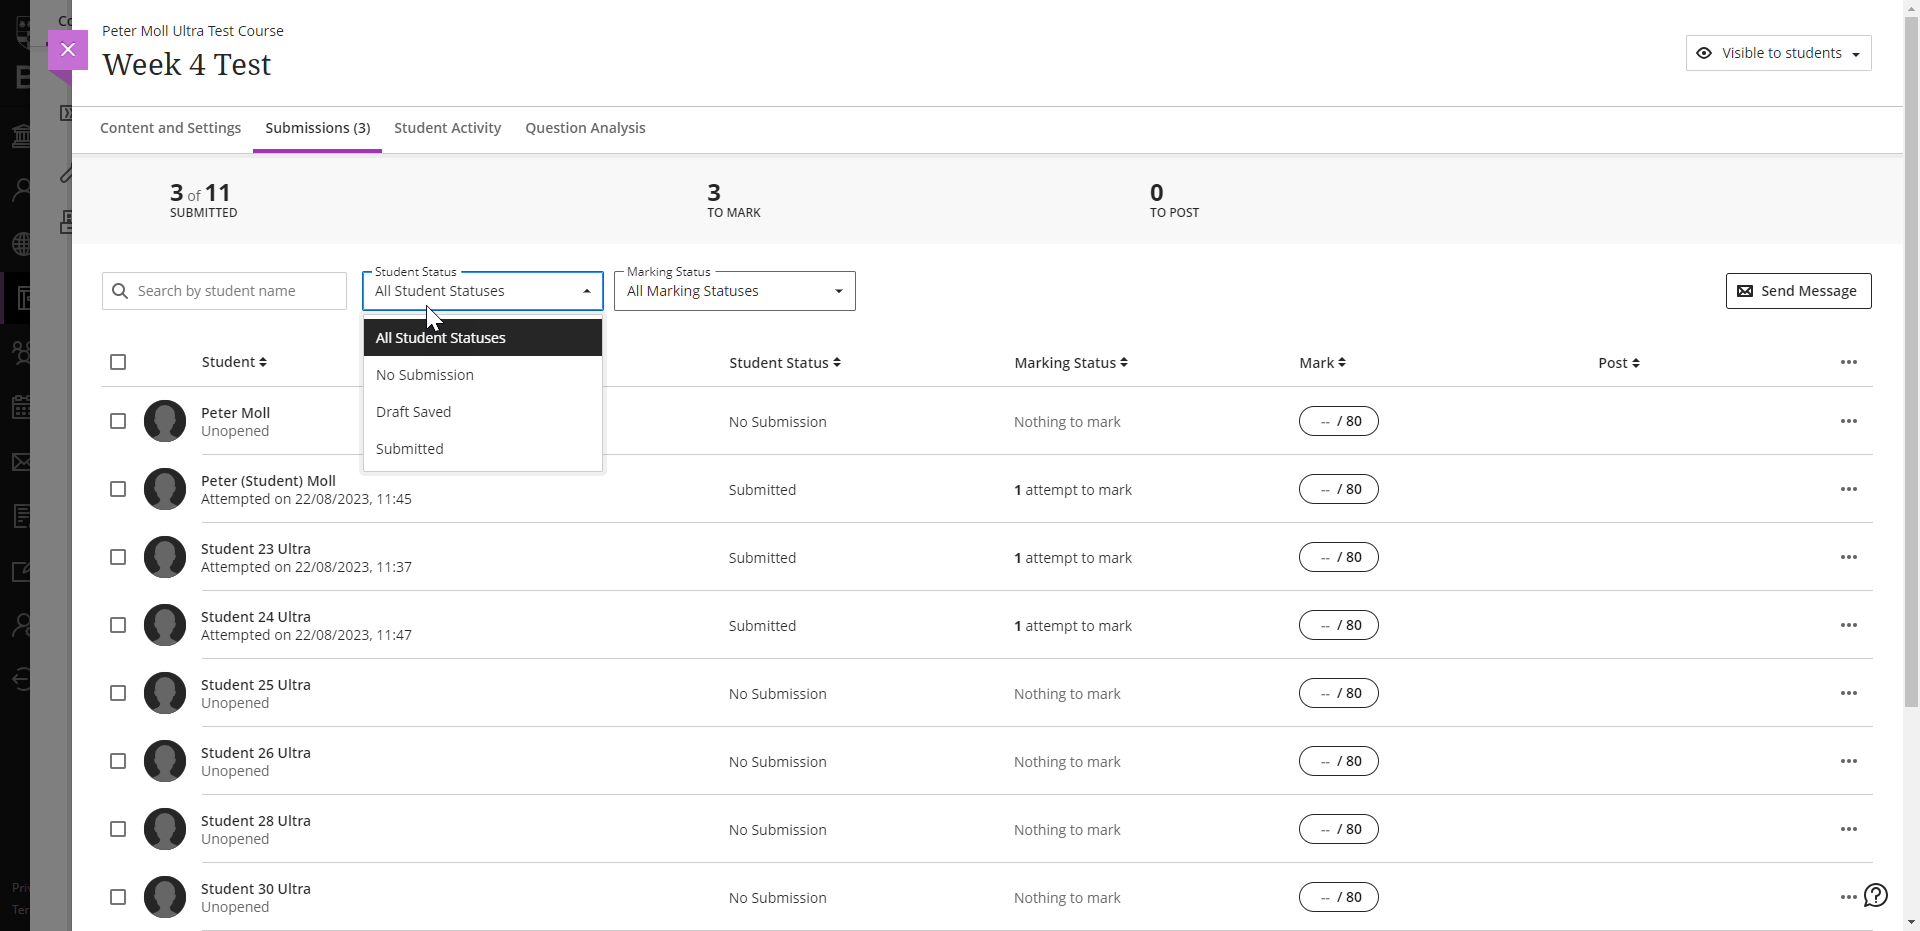This screenshot has width=1920, height=931.
Task: Switch to Question Analysis tab
Action: click(x=585, y=128)
